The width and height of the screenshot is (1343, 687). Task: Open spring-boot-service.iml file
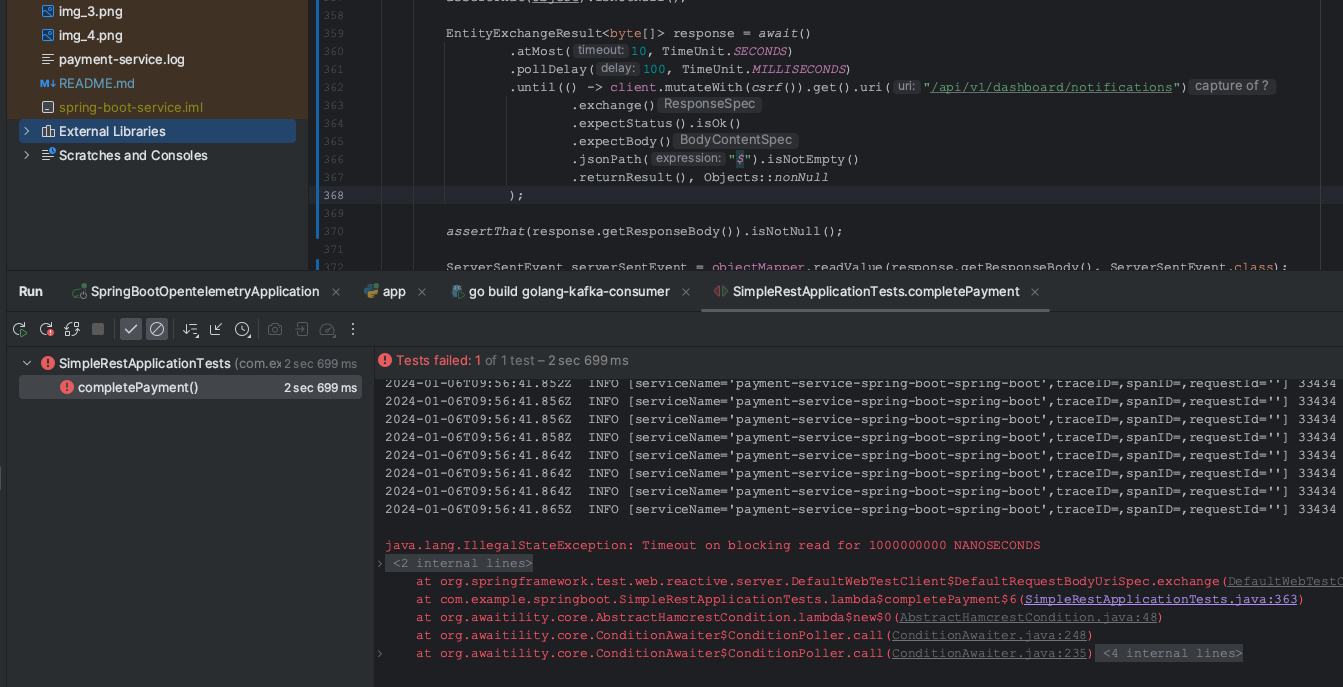(130, 107)
